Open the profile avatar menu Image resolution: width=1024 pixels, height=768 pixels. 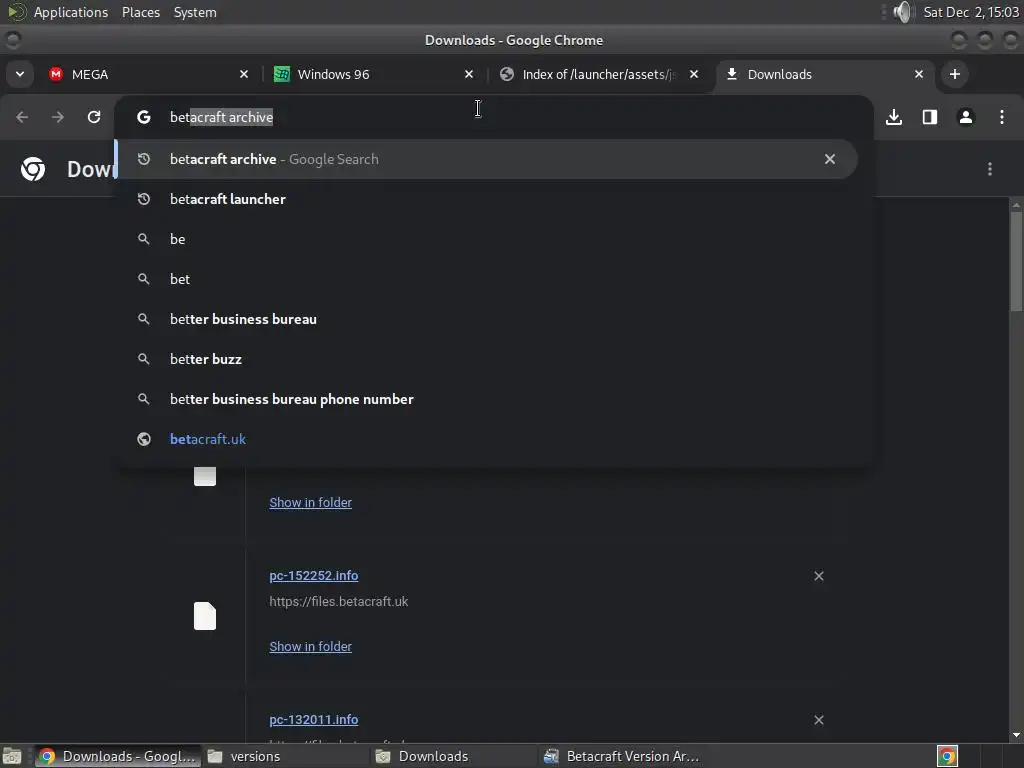click(x=966, y=117)
